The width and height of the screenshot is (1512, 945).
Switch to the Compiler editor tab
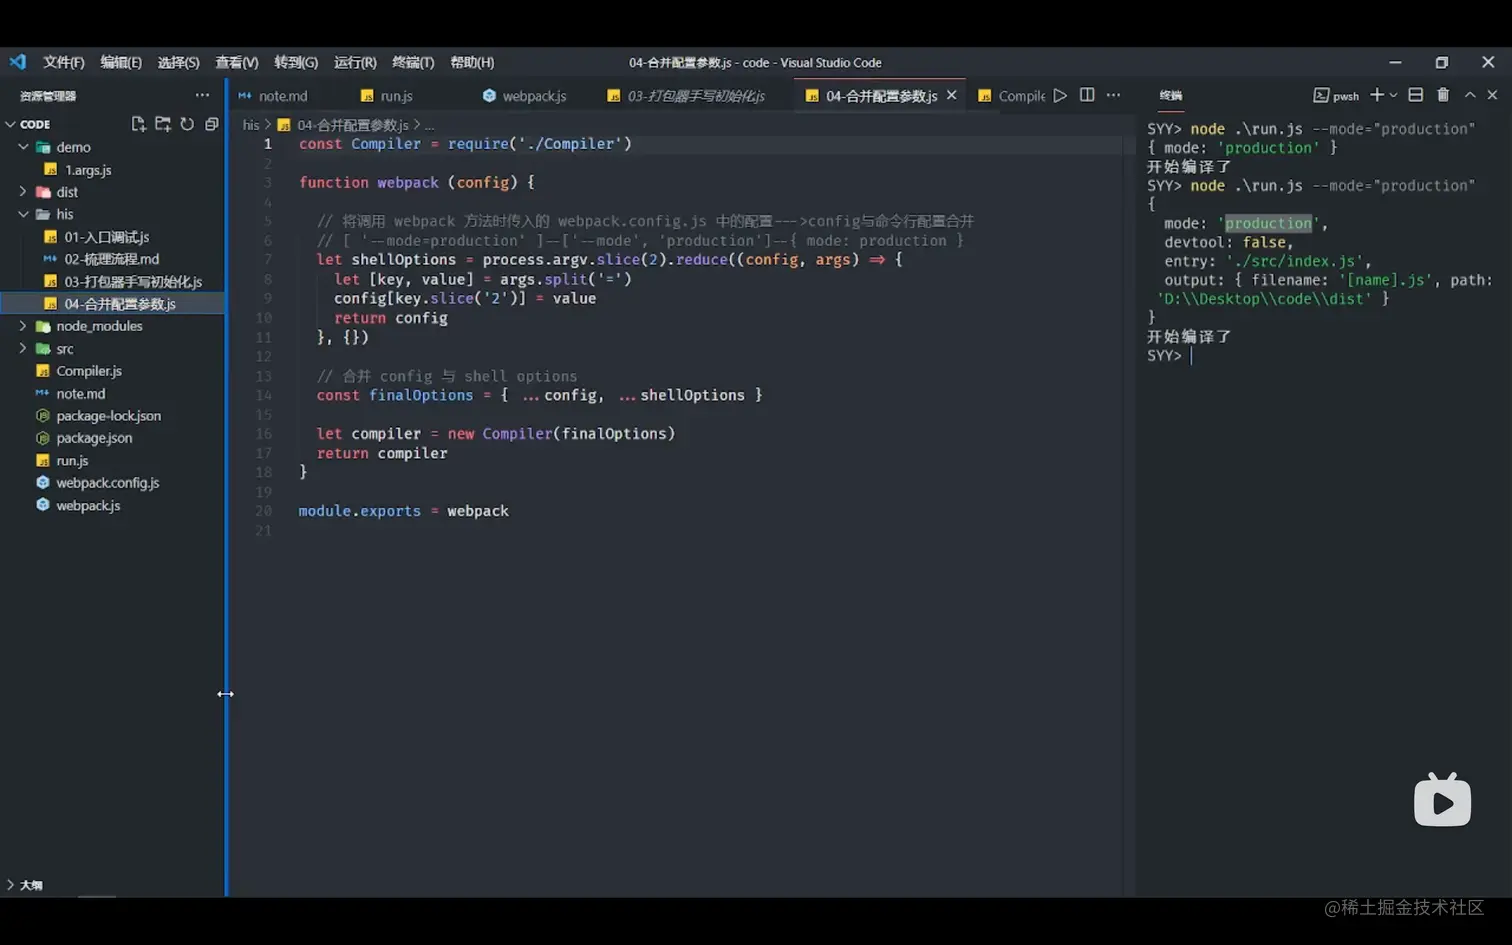pyautogui.click(x=1021, y=96)
